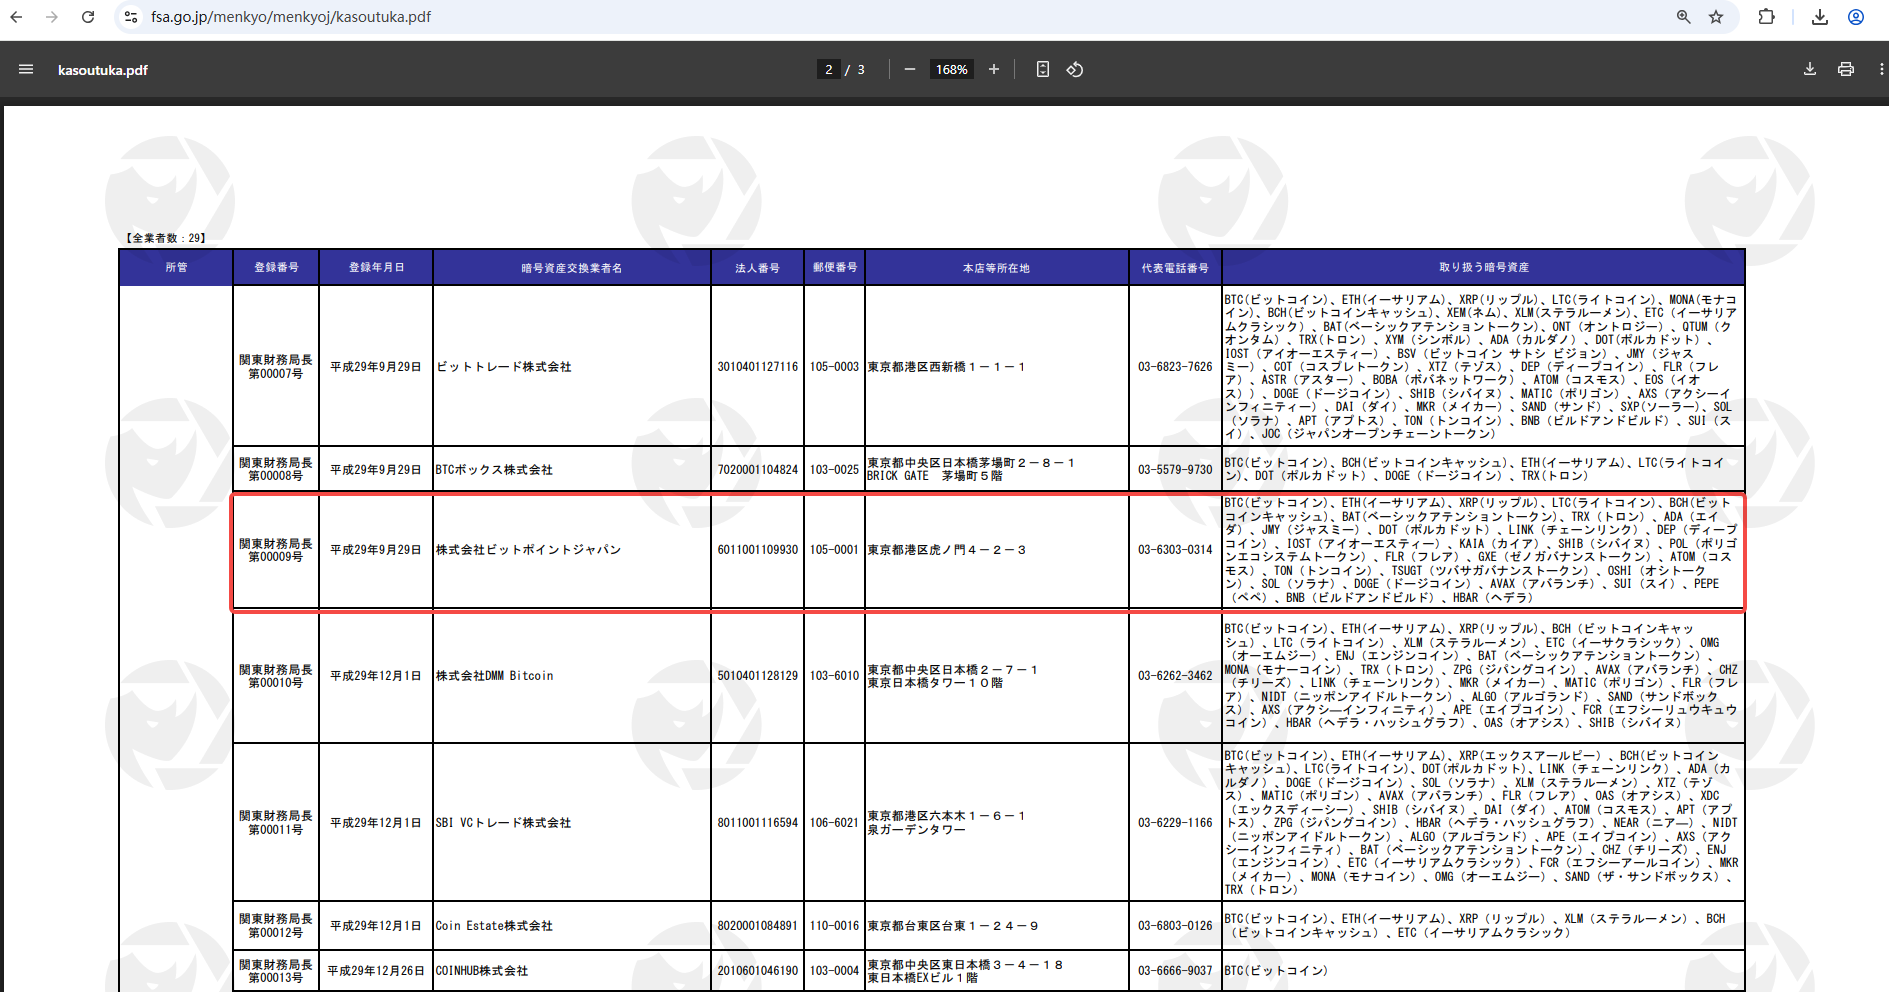Image resolution: width=1889 pixels, height=992 pixels.
Task: Click the ビットポイントジャパン company name cell
Action: click(529, 550)
